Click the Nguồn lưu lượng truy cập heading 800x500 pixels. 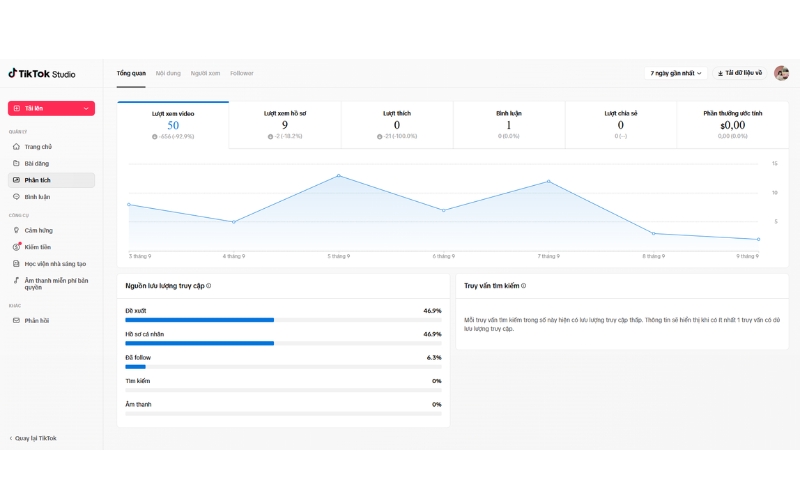[165, 286]
